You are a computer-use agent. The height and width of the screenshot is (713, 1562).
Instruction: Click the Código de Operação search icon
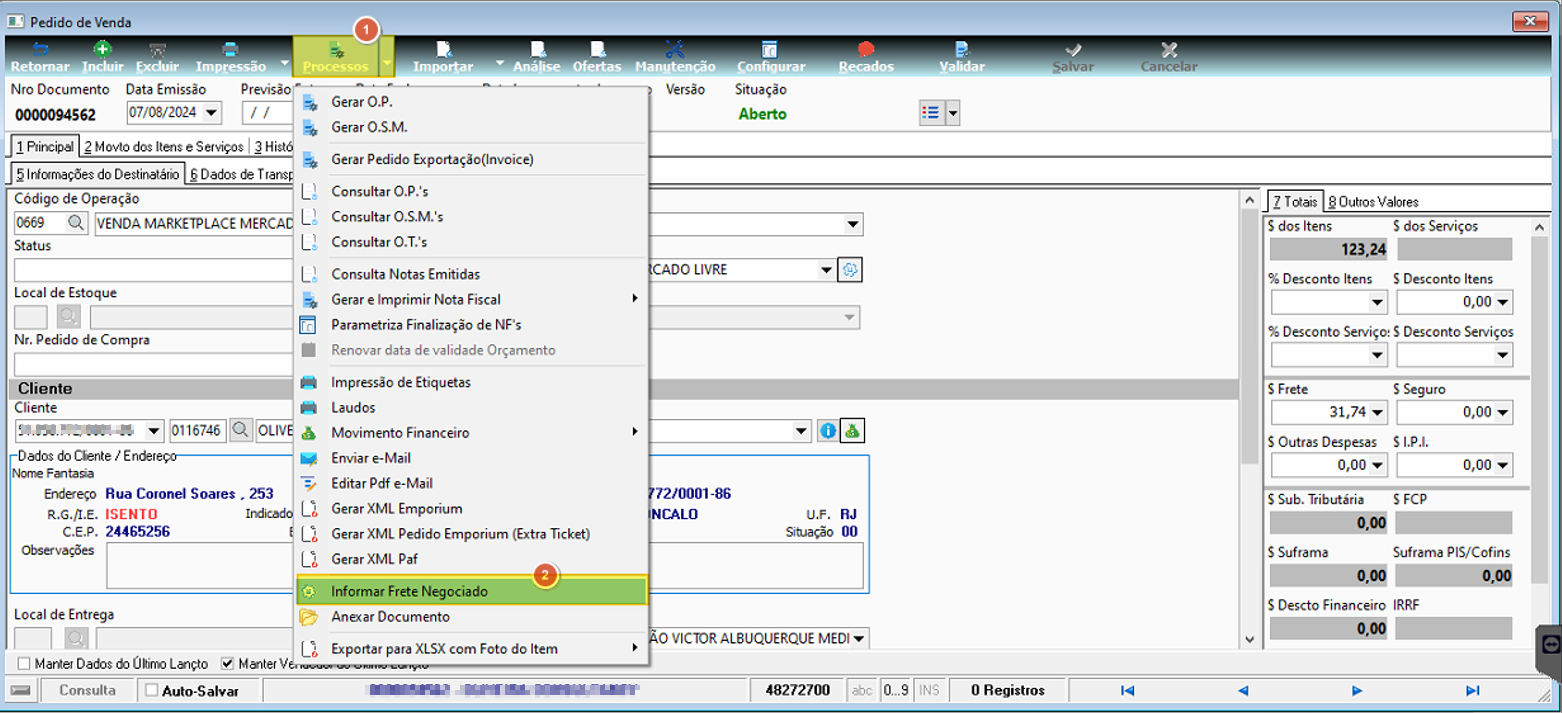tap(77, 223)
